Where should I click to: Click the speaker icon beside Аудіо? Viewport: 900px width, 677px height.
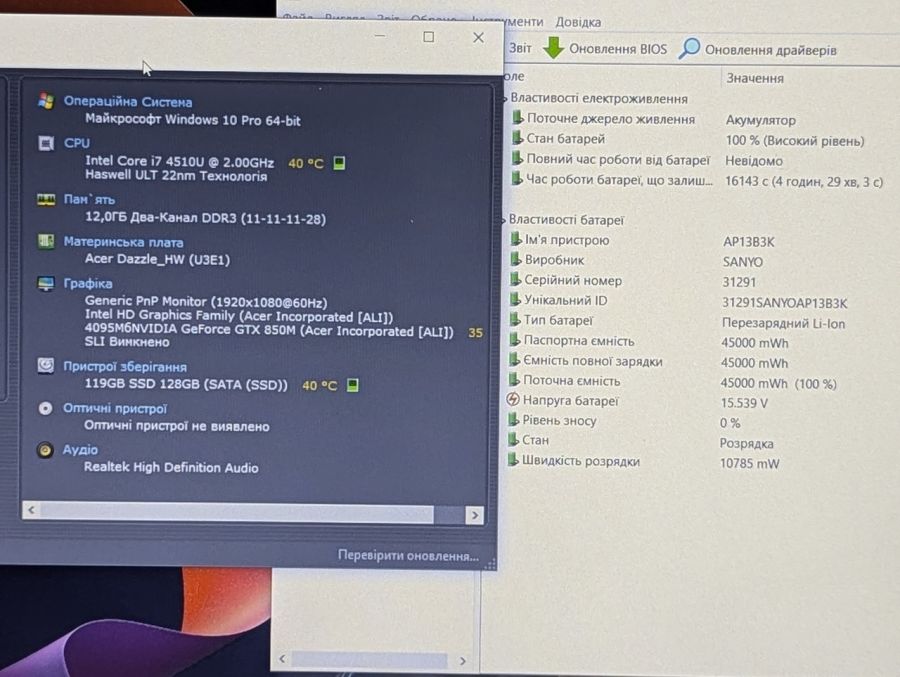click(x=45, y=450)
